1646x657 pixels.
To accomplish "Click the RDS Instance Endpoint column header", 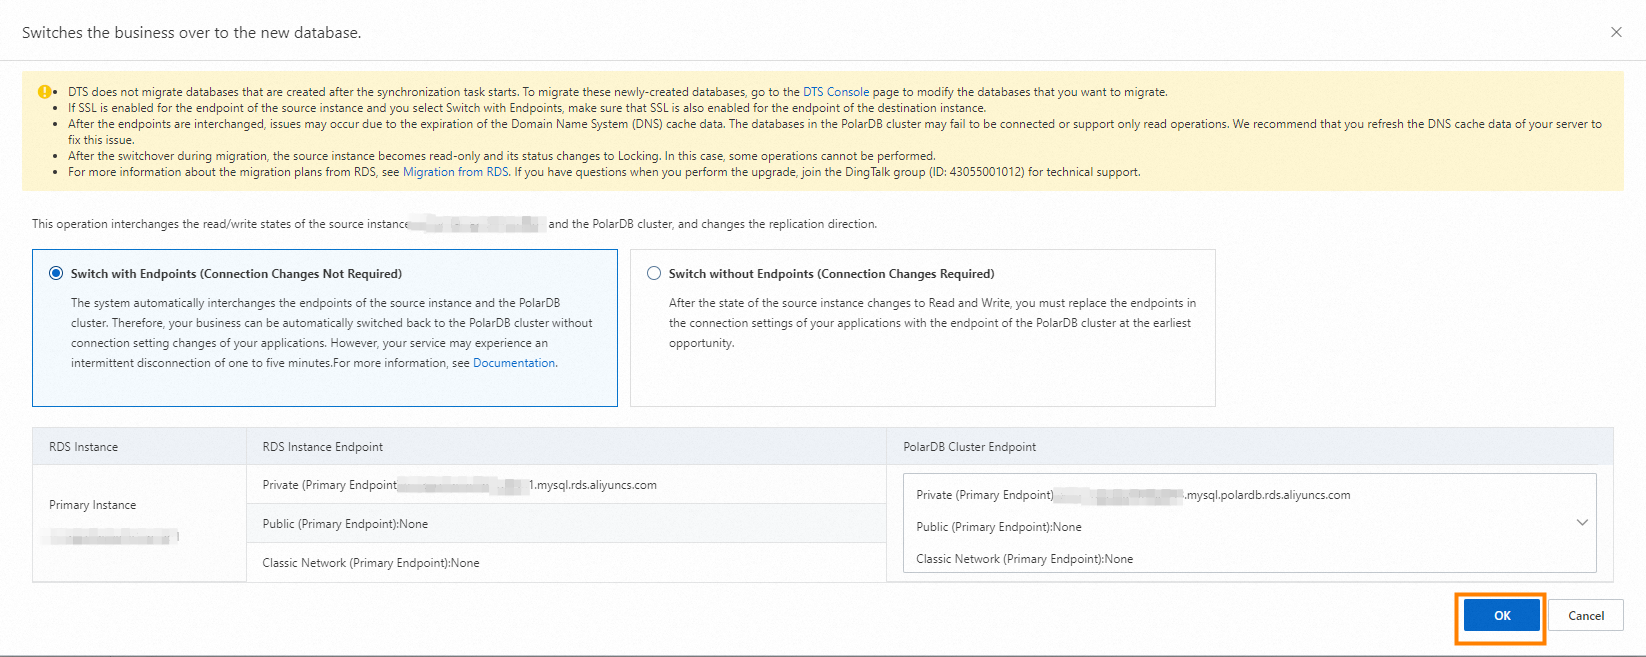I will click(567, 447).
